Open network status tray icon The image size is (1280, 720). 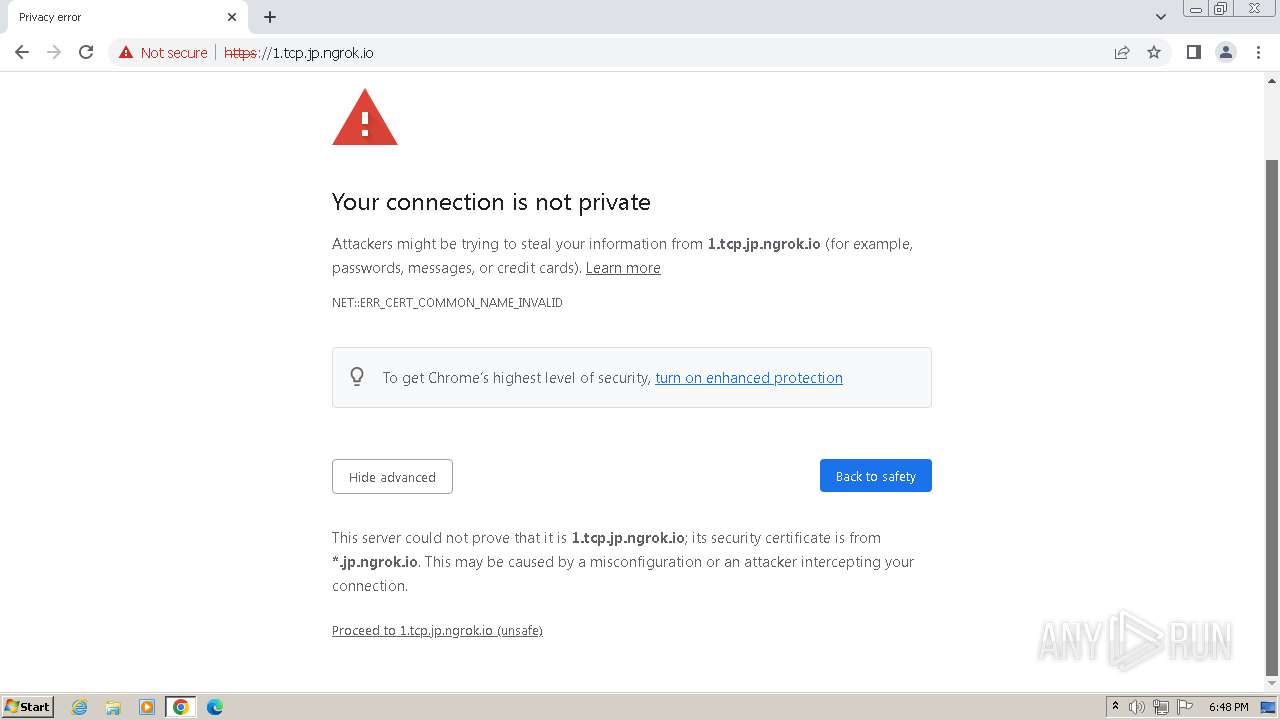[1161, 707]
